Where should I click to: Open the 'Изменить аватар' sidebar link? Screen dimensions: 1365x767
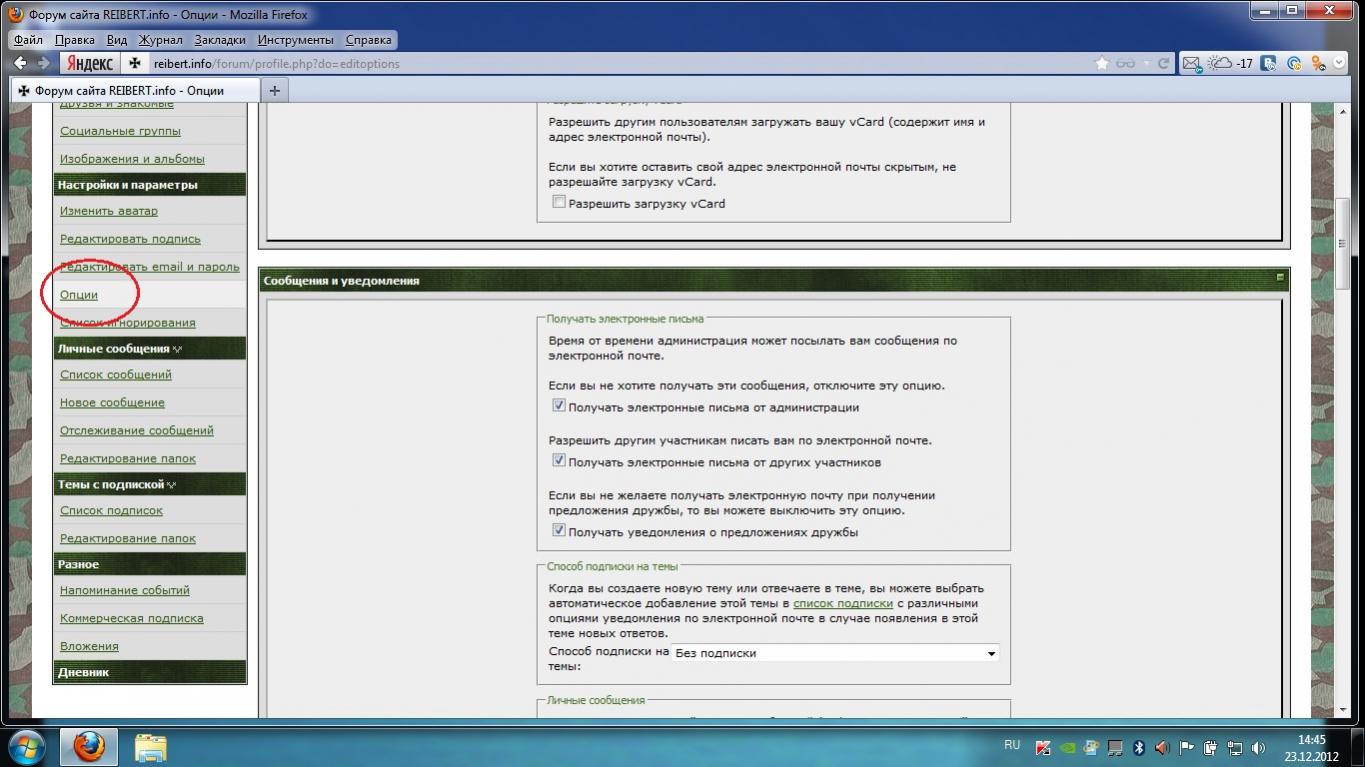click(x=109, y=211)
